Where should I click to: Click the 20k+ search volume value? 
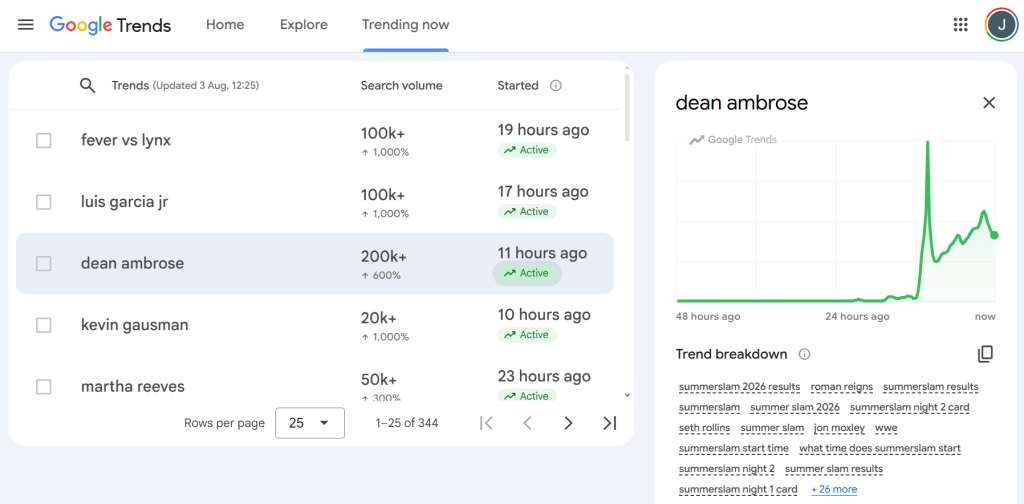pyautogui.click(x=378, y=319)
